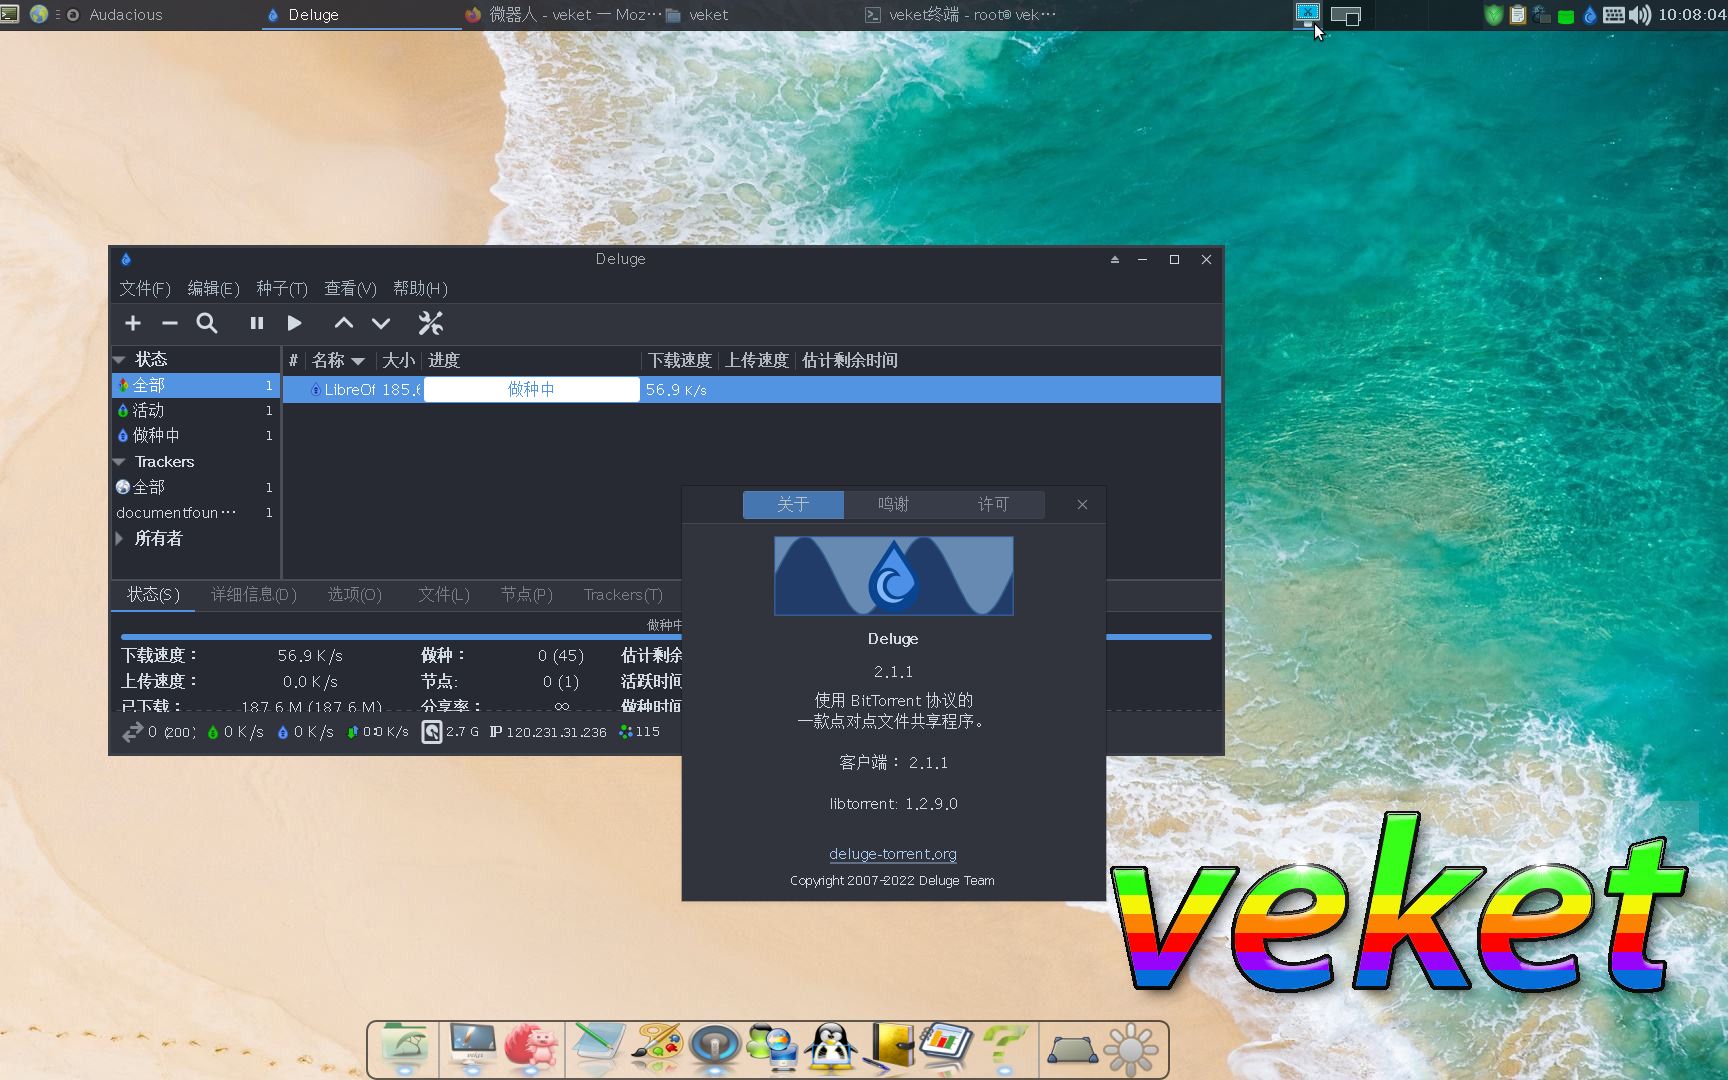Click the 做种中 progress bar of LibreOf torrent
Image resolution: width=1728 pixels, height=1080 pixels.
tap(531, 390)
